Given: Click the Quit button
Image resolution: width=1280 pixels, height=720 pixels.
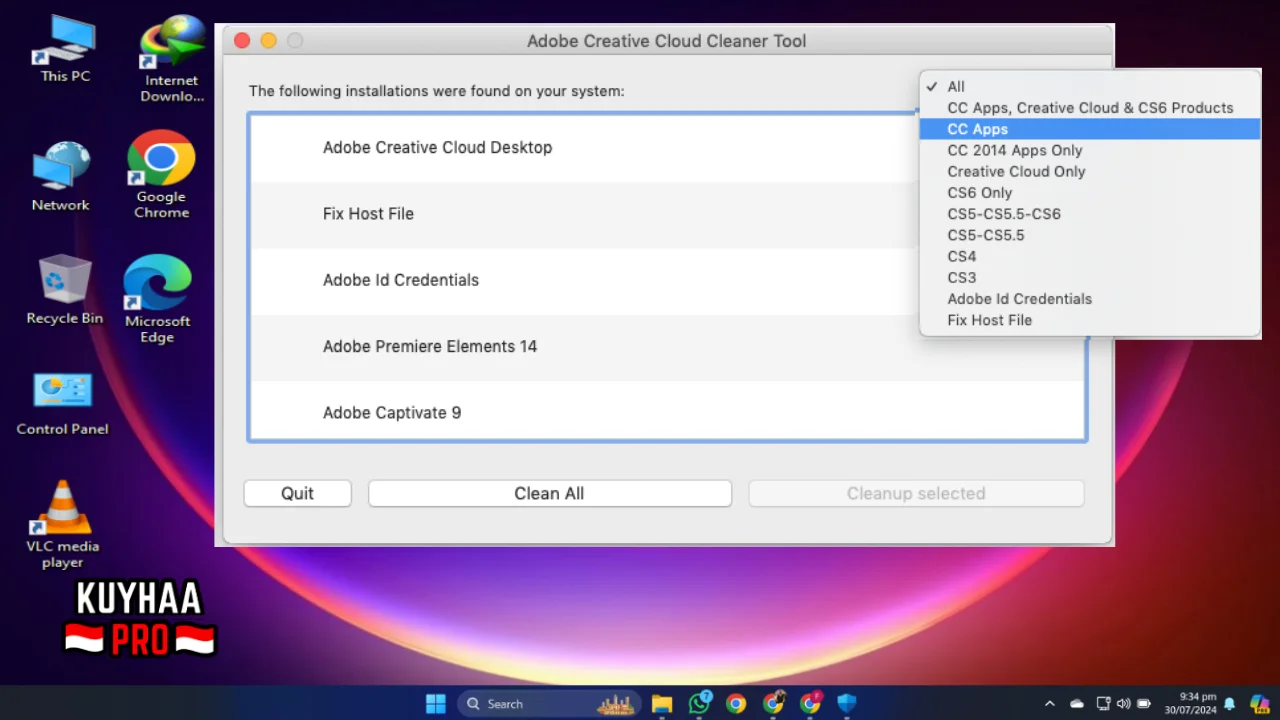Looking at the screenshot, I should point(298,493).
